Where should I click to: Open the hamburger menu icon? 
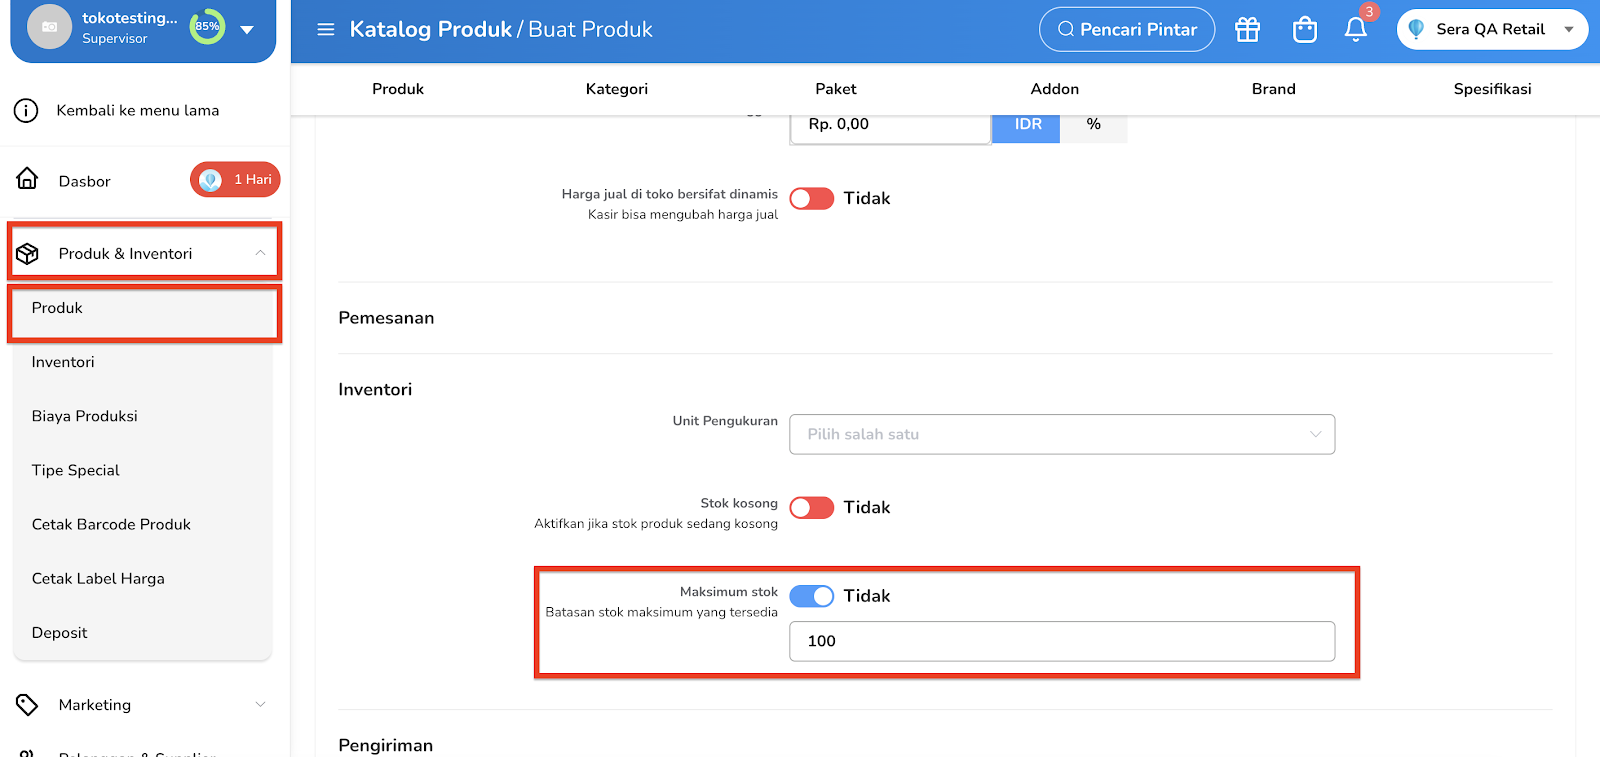(x=326, y=29)
